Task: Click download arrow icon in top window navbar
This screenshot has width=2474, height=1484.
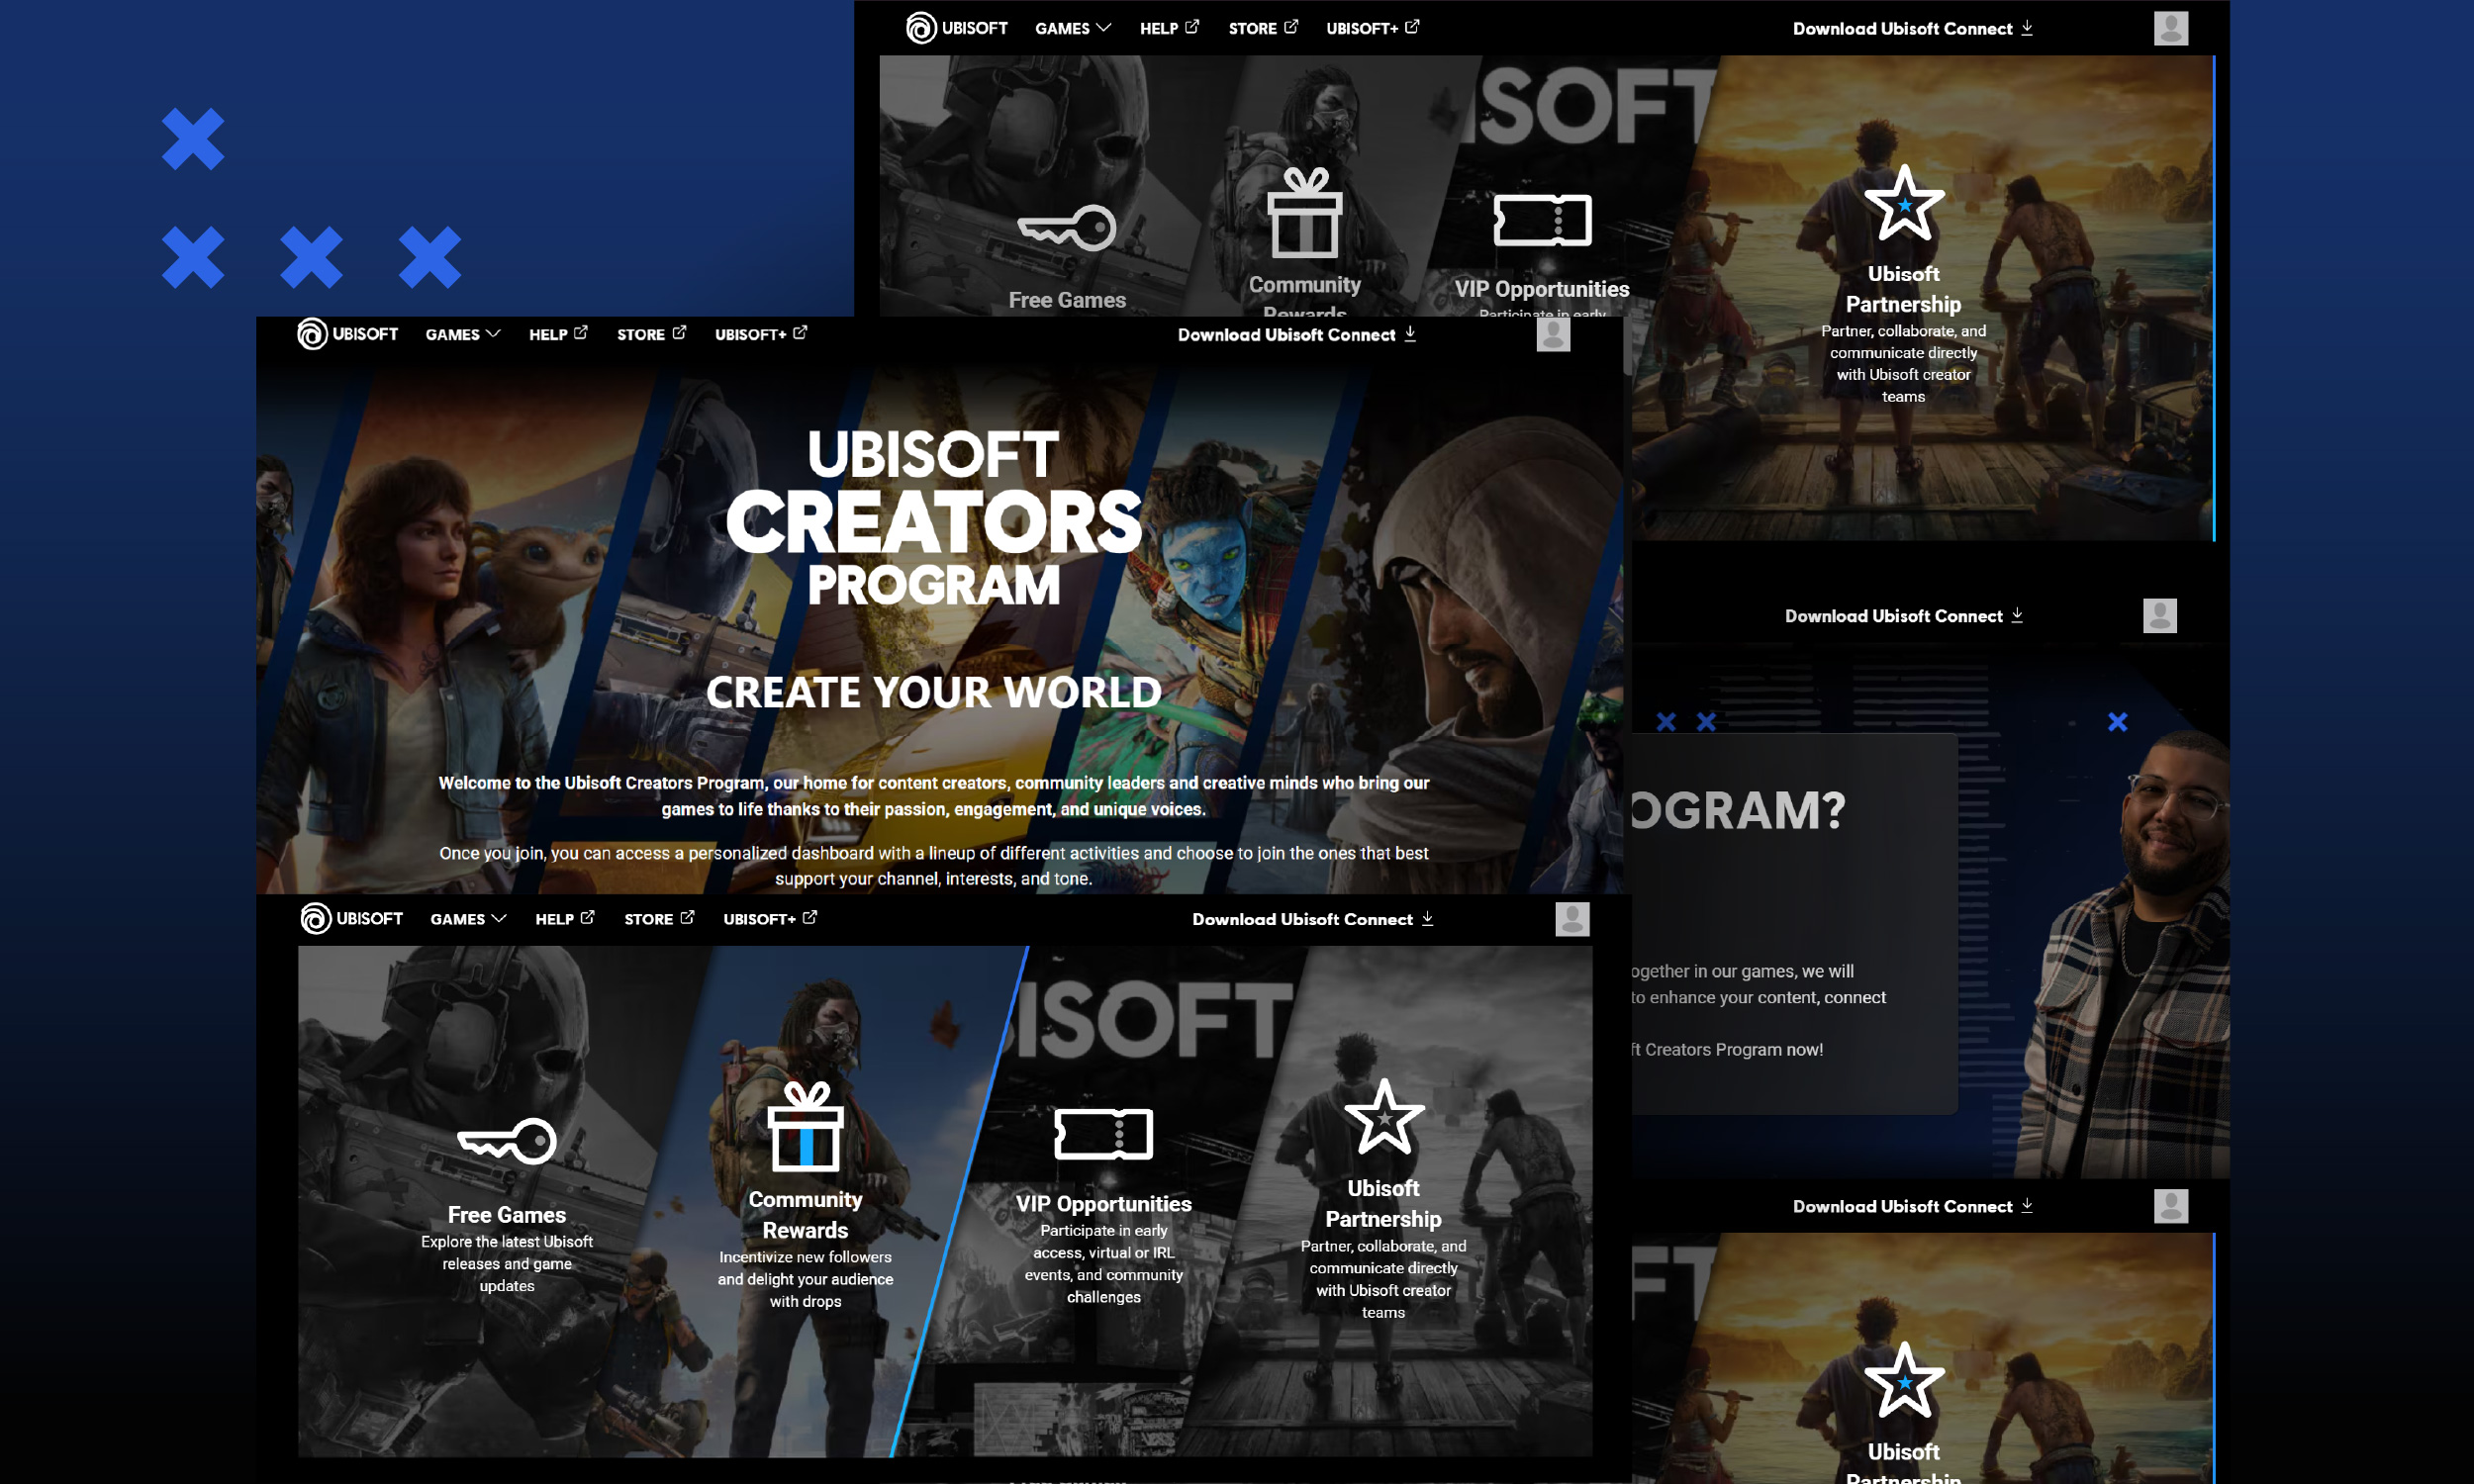Action: pyautogui.click(x=2026, y=27)
